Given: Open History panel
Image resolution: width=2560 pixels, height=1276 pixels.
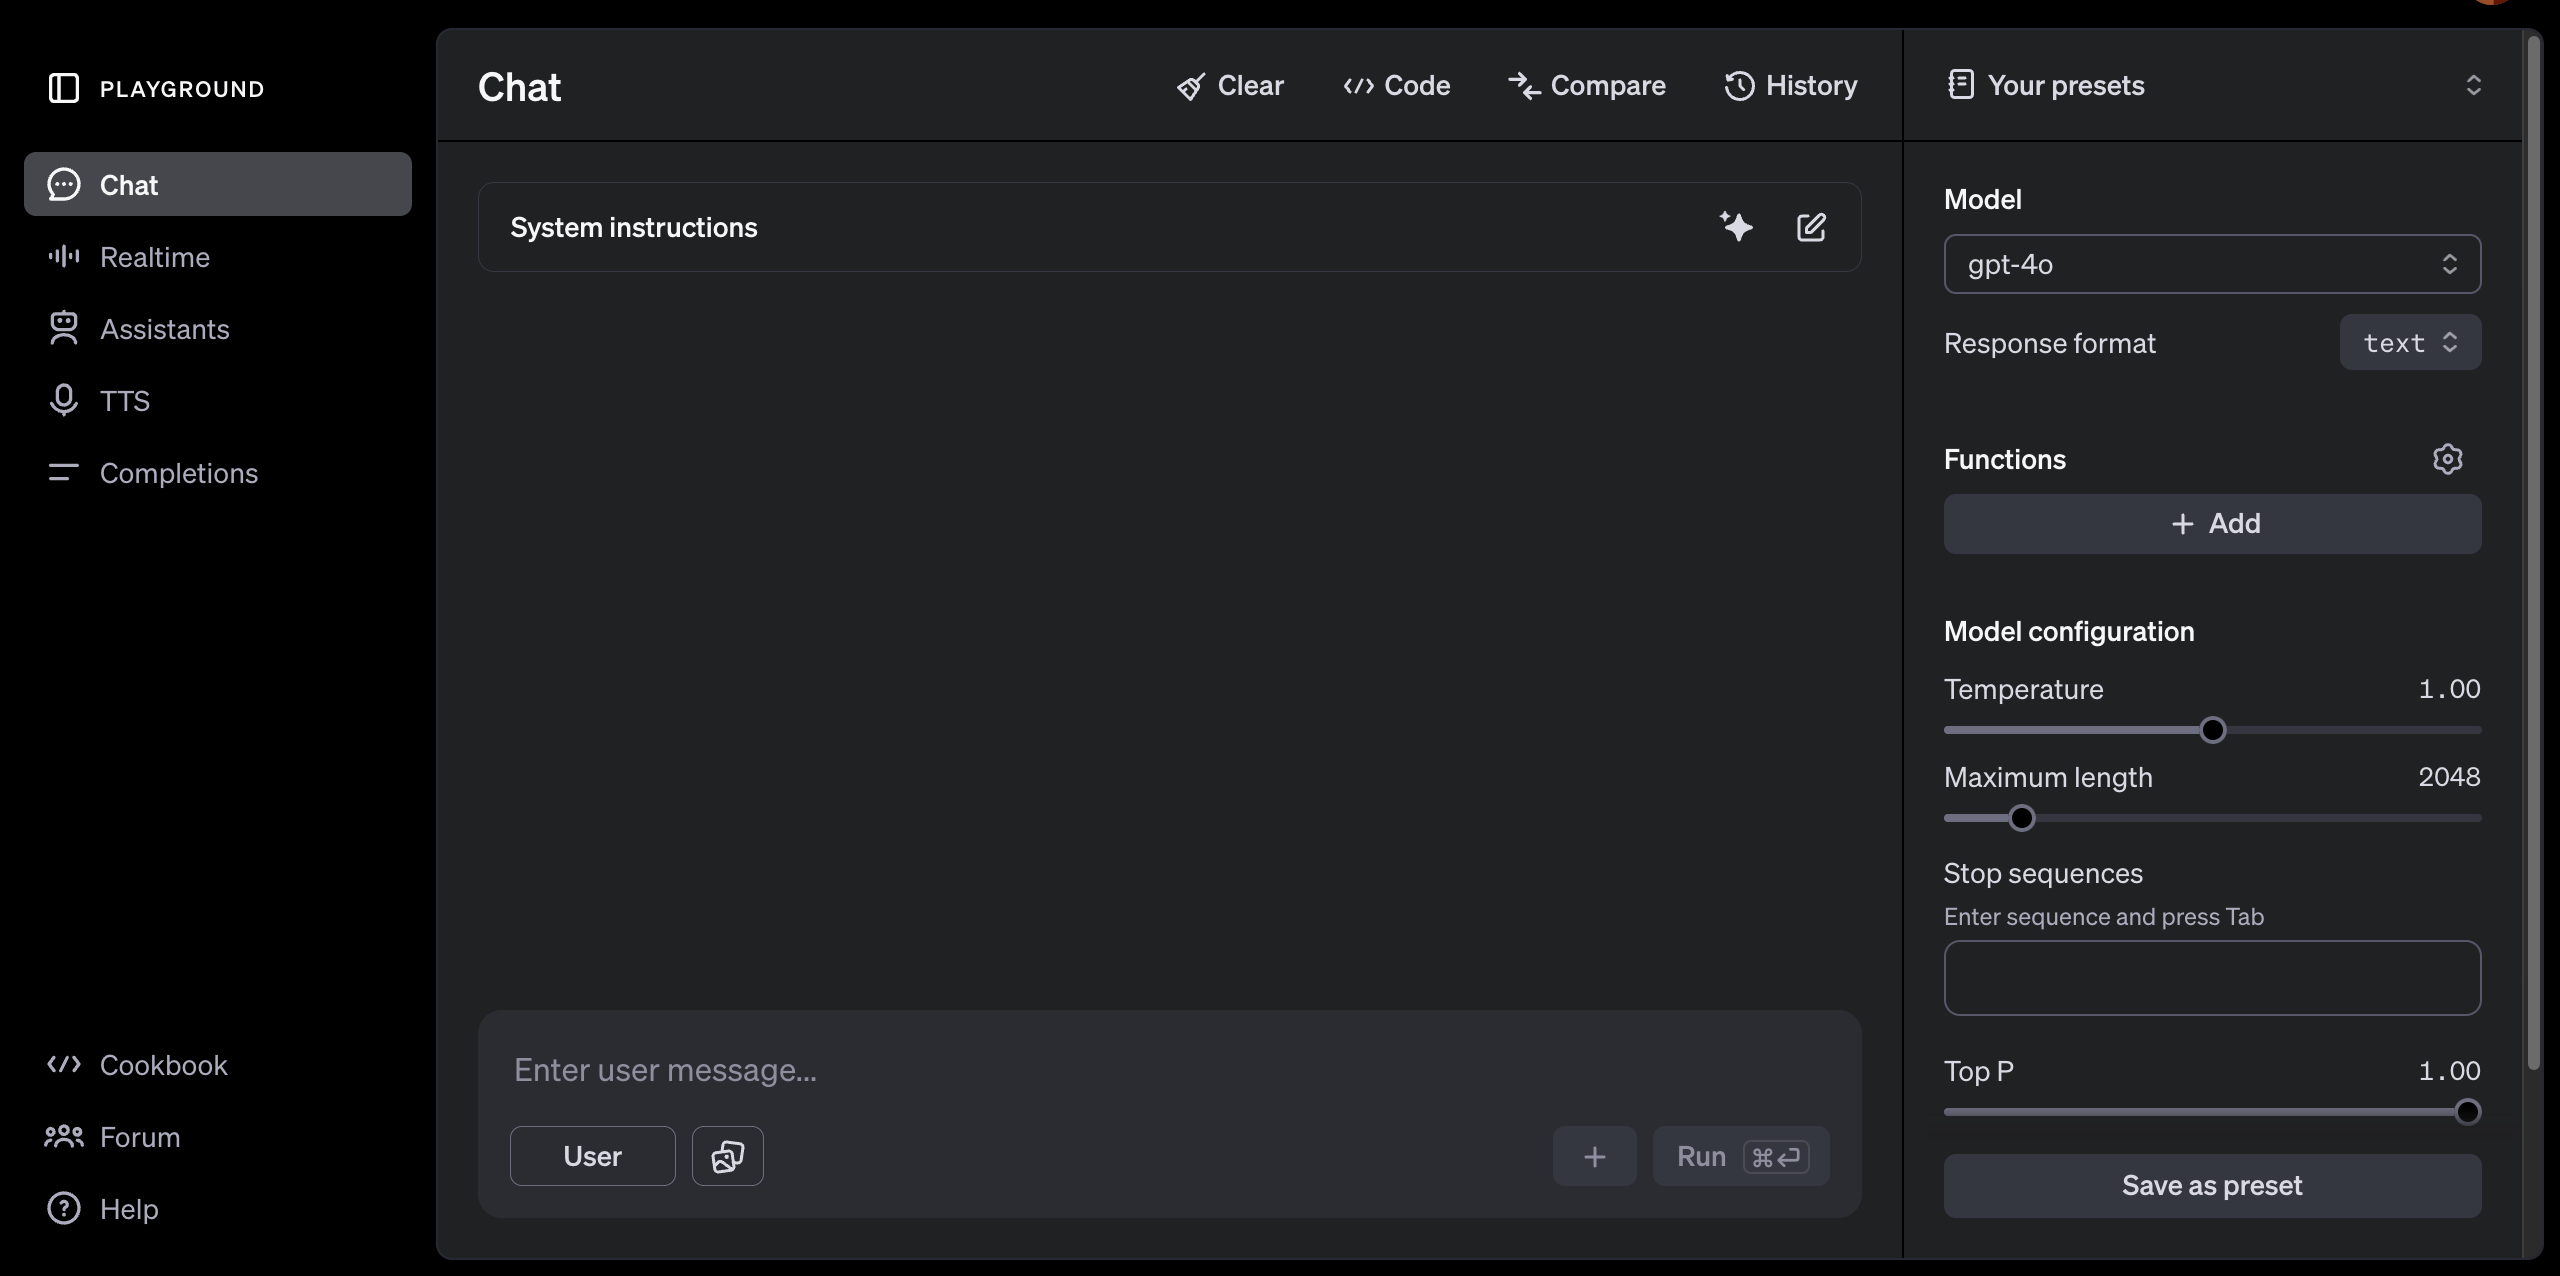Looking at the screenshot, I should pyautogui.click(x=1789, y=83).
